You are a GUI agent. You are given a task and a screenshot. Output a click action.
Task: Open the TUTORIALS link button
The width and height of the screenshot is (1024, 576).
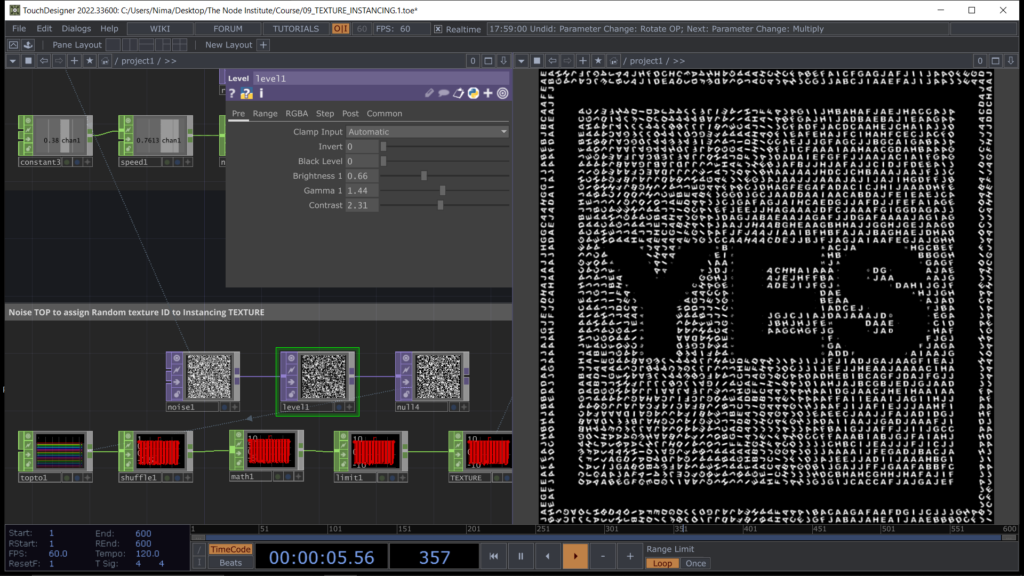point(296,29)
